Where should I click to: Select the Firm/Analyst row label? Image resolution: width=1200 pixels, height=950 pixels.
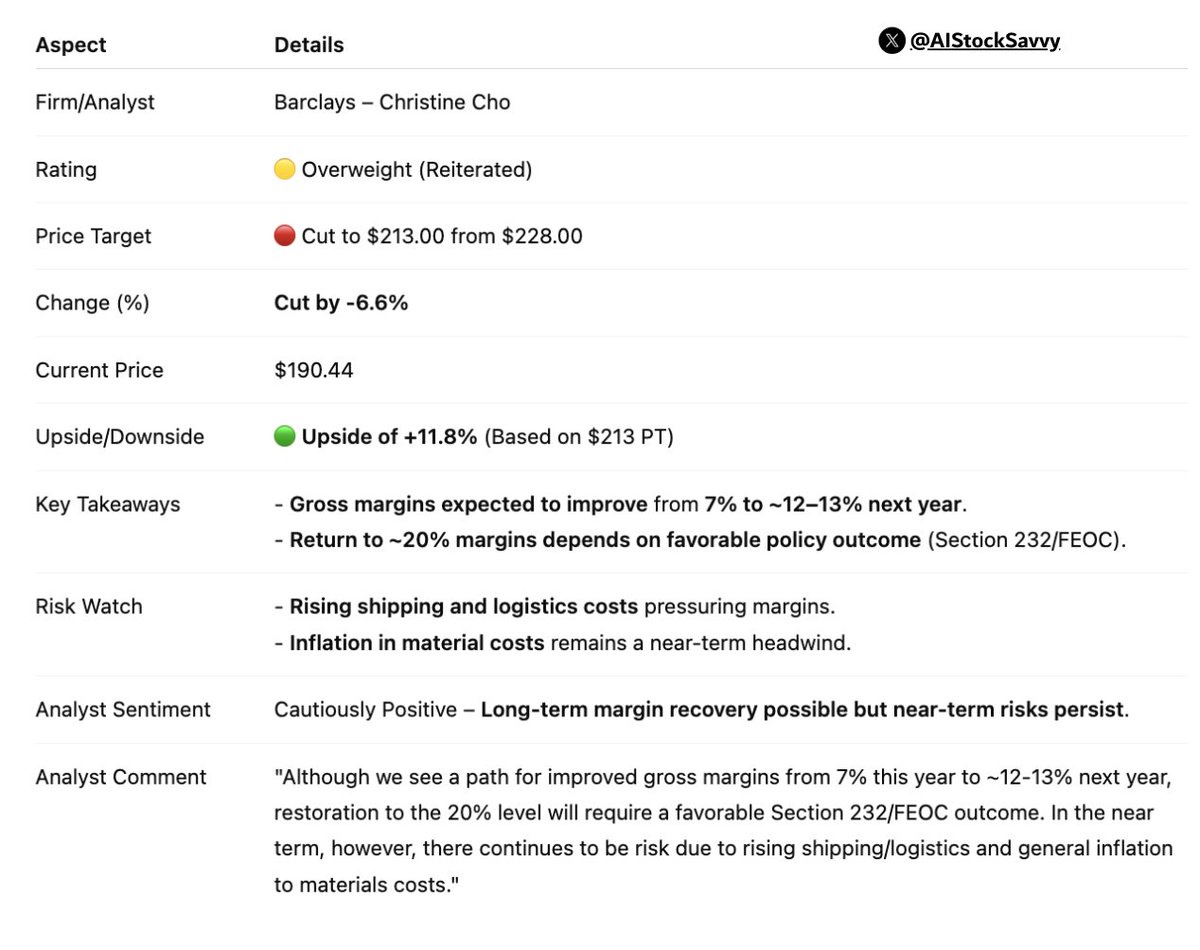[95, 102]
